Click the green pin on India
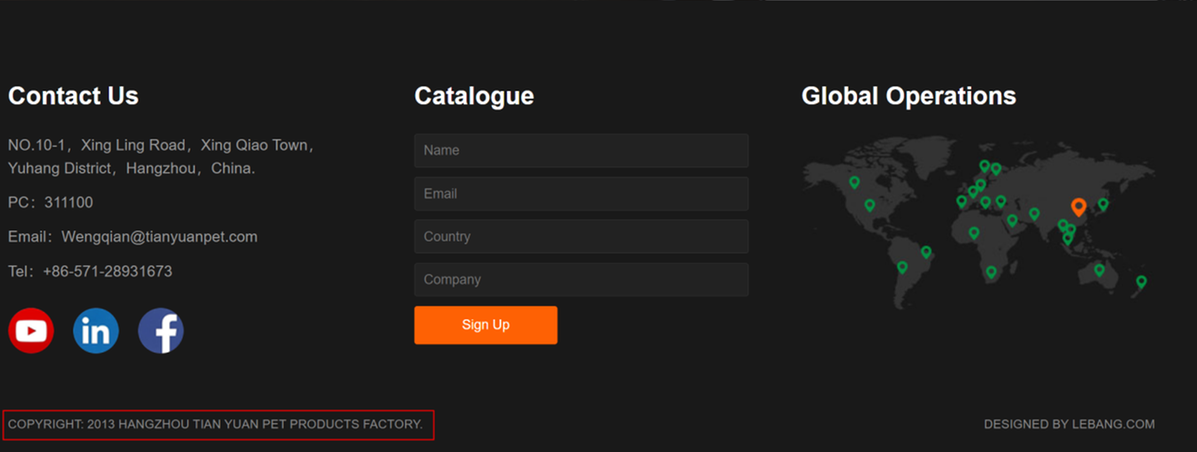 pyautogui.click(x=1034, y=214)
